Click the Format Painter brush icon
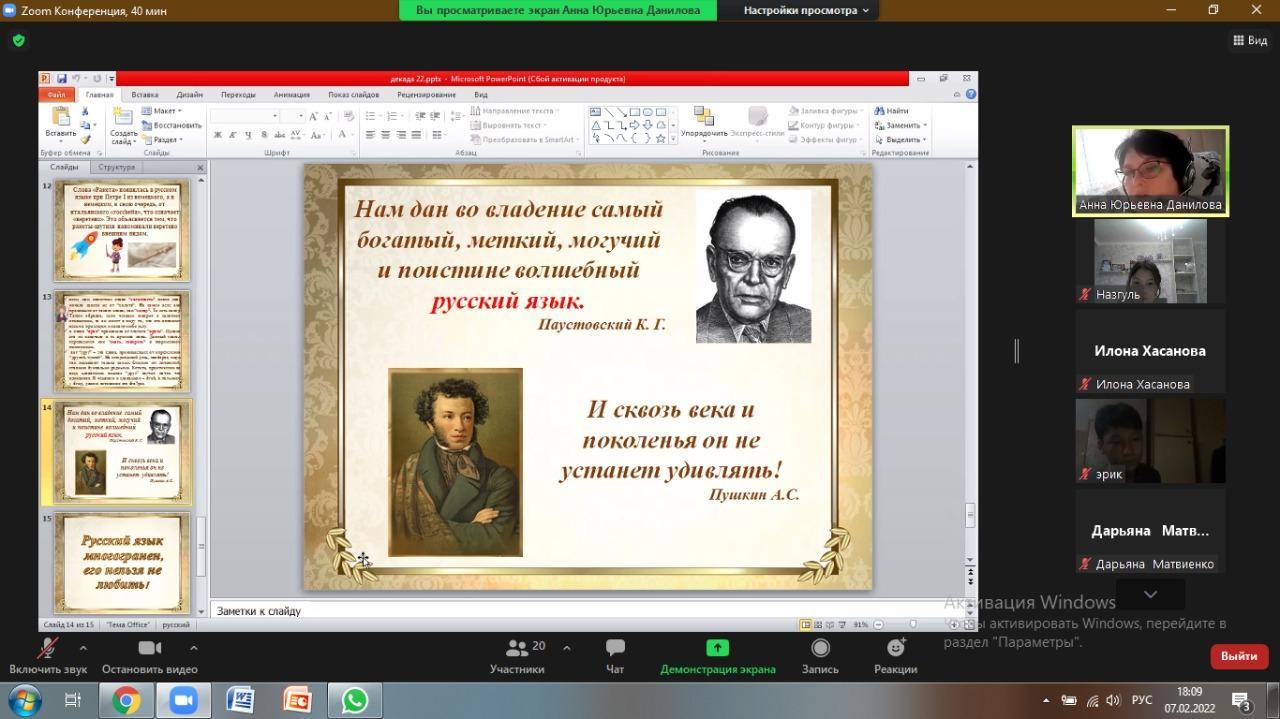1280x719 pixels. pyautogui.click(x=85, y=139)
